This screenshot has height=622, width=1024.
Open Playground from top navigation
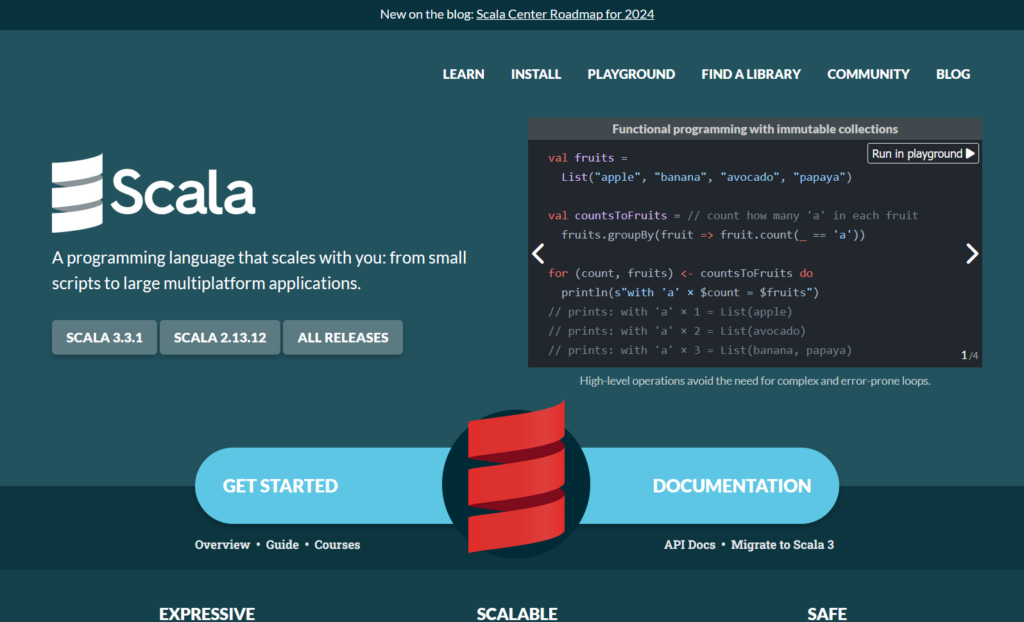pos(631,74)
